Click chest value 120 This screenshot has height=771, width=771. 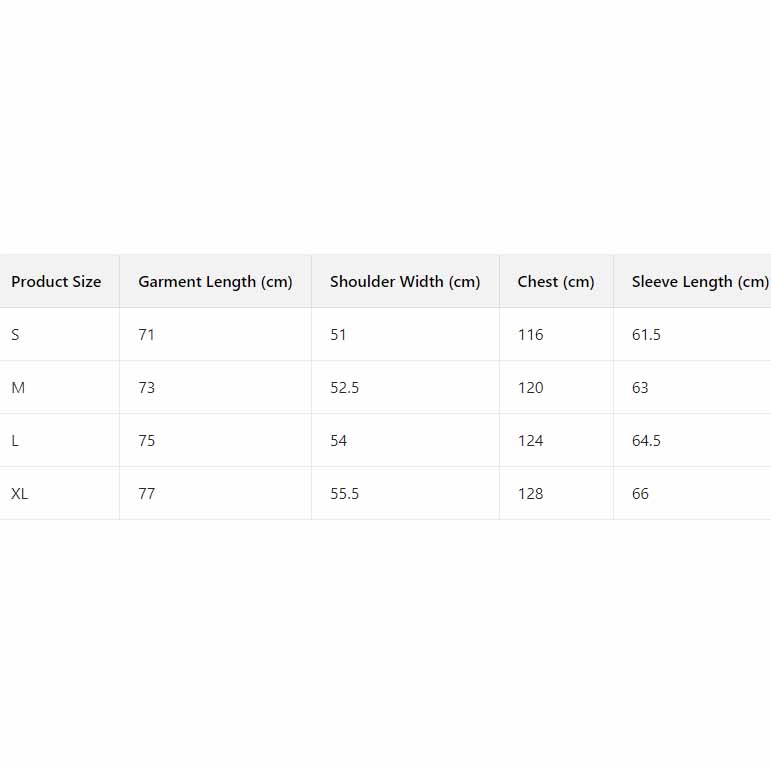(x=531, y=388)
